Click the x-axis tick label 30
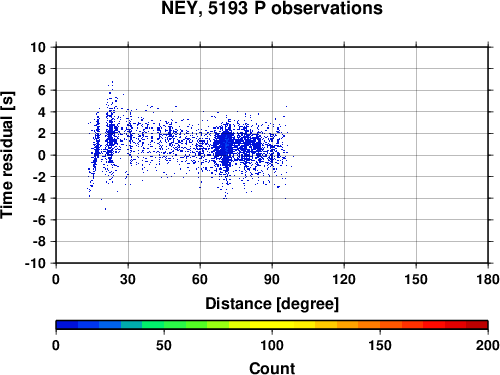500x375 pixels. (128, 279)
